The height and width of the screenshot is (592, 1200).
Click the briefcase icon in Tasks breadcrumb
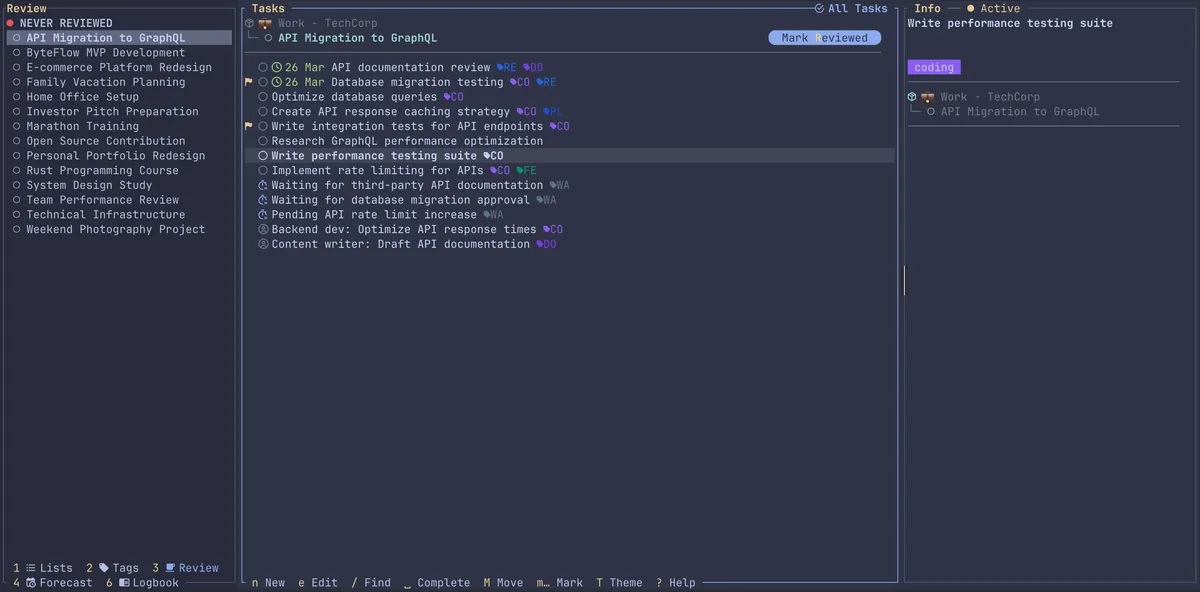(x=265, y=23)
